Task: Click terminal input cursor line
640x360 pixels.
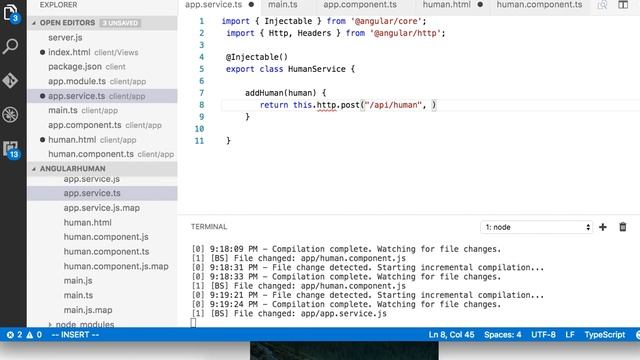Action: pos(193,323)
